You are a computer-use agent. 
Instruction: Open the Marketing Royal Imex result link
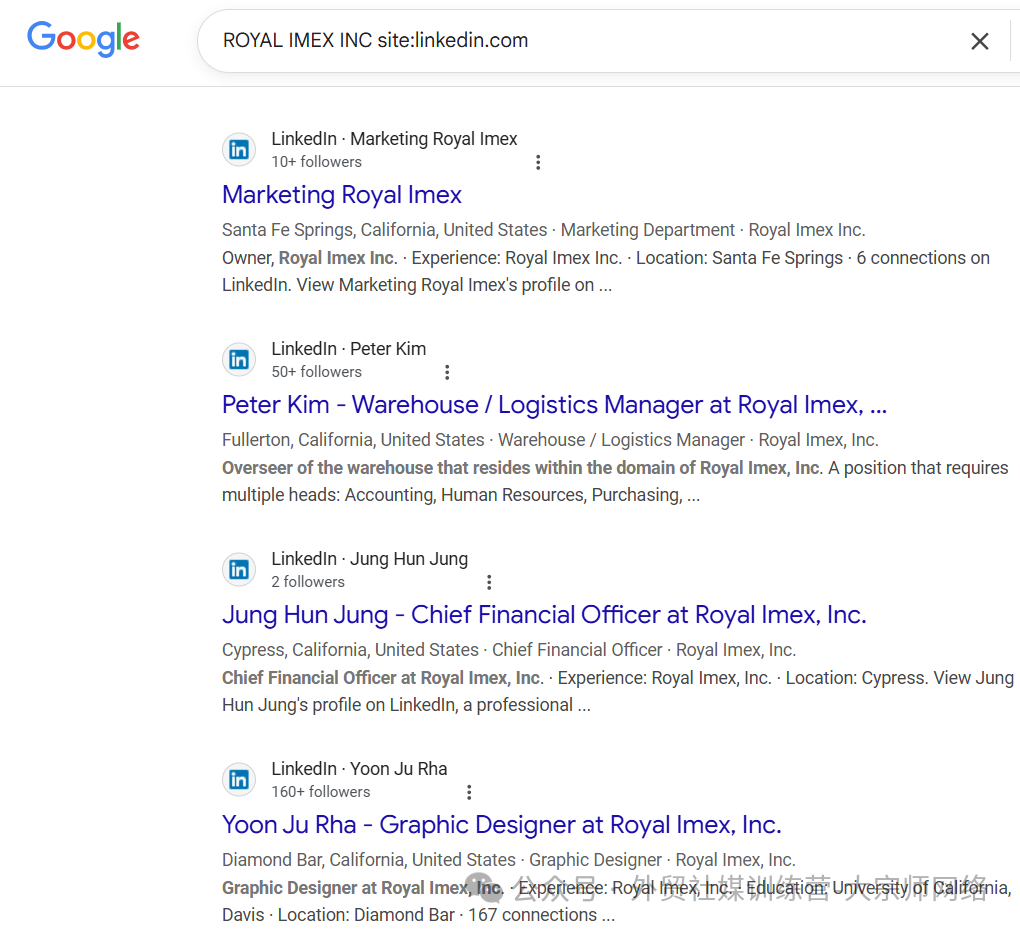click(x=342, y=195)
